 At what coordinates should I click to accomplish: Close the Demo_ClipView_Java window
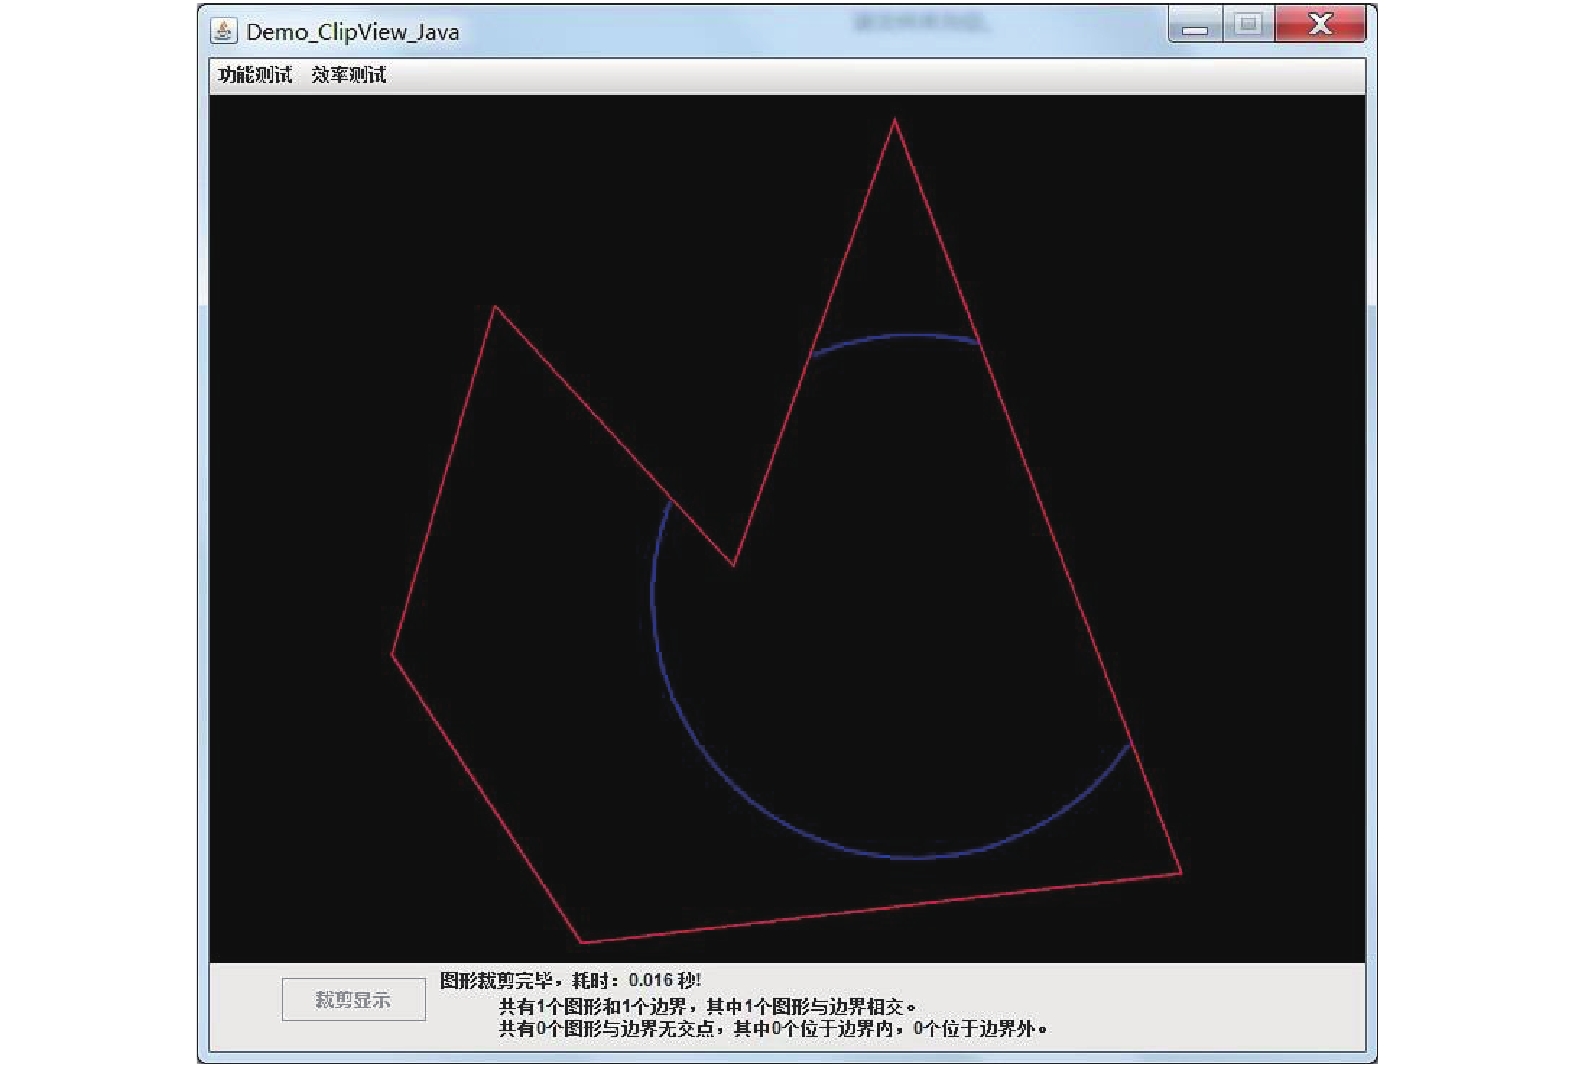1320,25
